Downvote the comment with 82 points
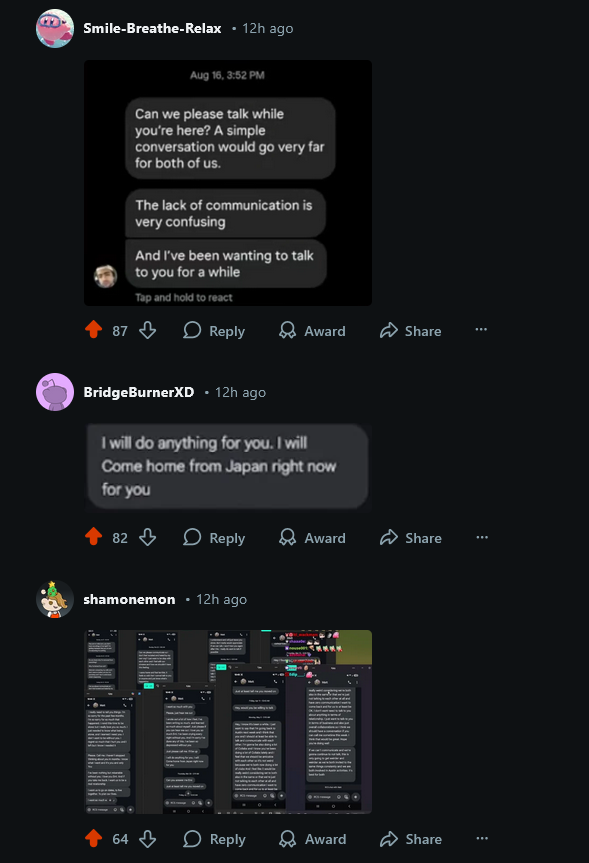Viewport: 589px width, 863px height. pyautogui.click(x=148, y=537)
